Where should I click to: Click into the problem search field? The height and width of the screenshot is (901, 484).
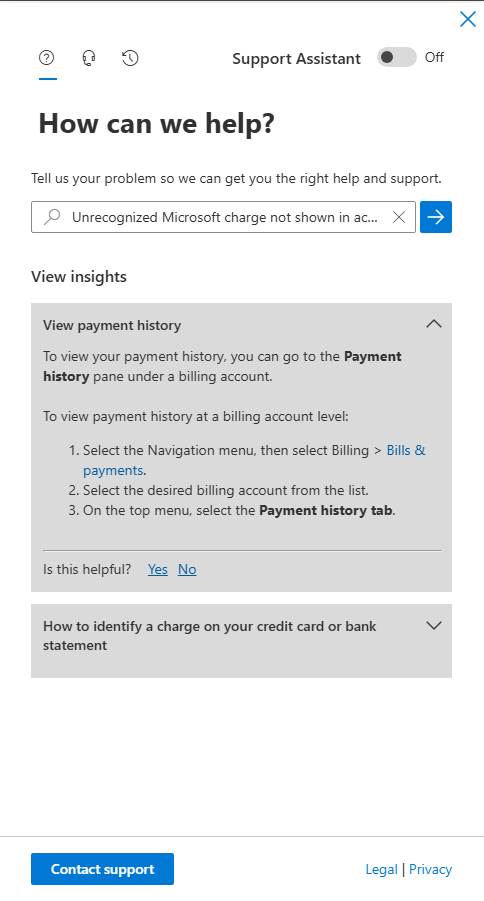pos(223,217)
